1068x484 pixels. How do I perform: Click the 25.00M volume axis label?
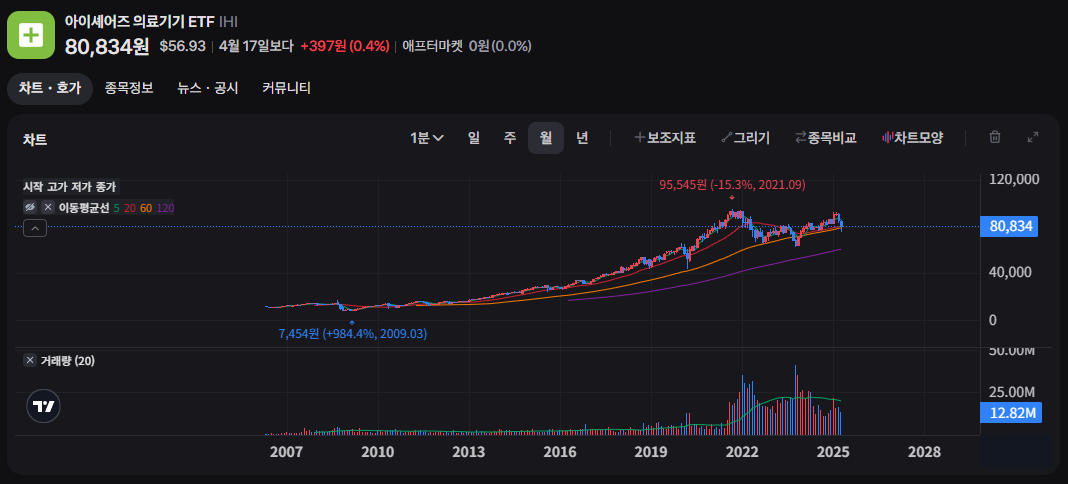(x=1012, y=392)
